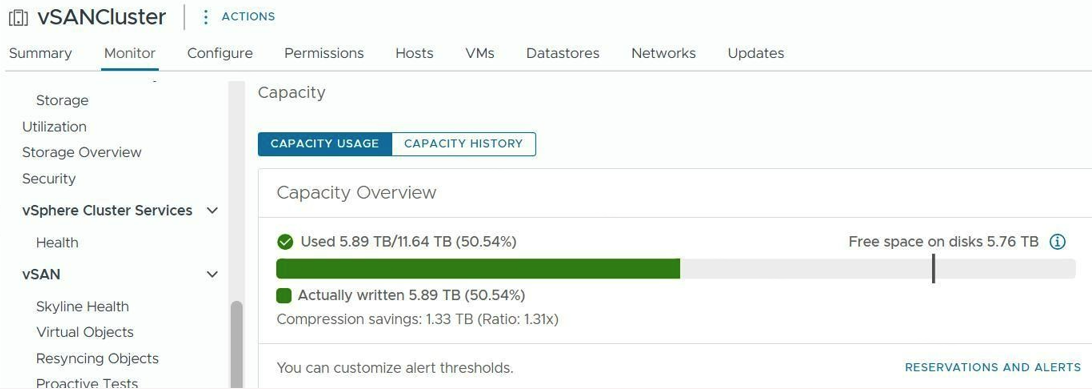The image size is (1092, 389).
Task: Click the sidebar vertical scrollbar
Action: point(237,344)
